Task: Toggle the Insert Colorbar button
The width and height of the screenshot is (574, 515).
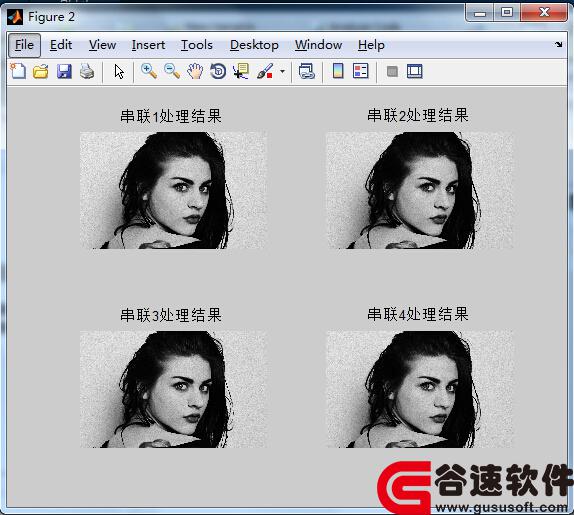Action: pyautogui.click(x=338, y=71)
